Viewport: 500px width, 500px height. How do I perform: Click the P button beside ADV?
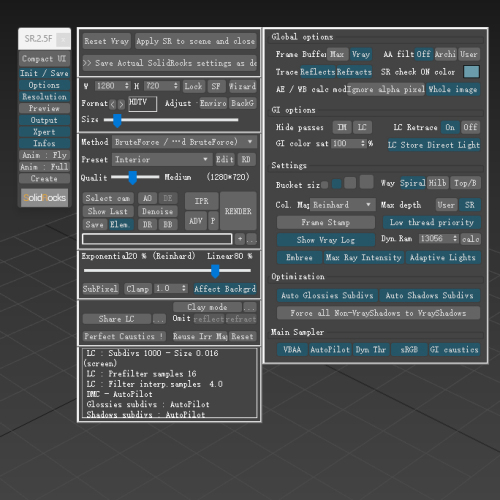213,221
